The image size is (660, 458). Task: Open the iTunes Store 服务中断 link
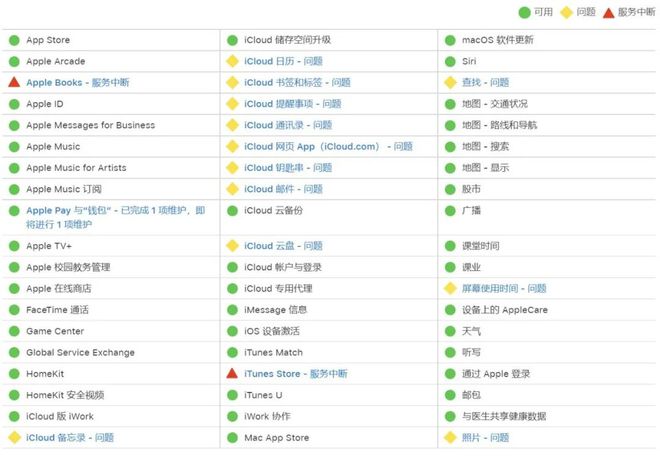[295, 374]
